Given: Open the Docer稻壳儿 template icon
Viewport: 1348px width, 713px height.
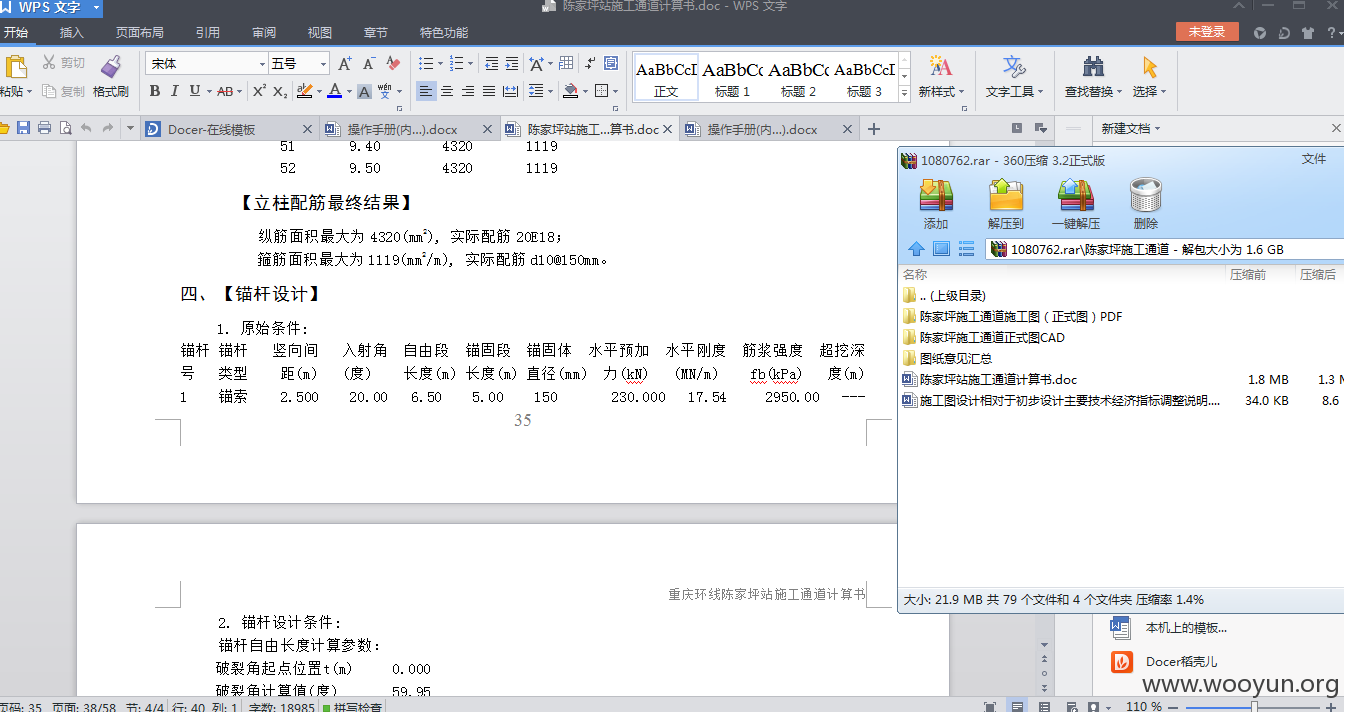Looking at the screenshot, I should click(x=1122, y=661).
